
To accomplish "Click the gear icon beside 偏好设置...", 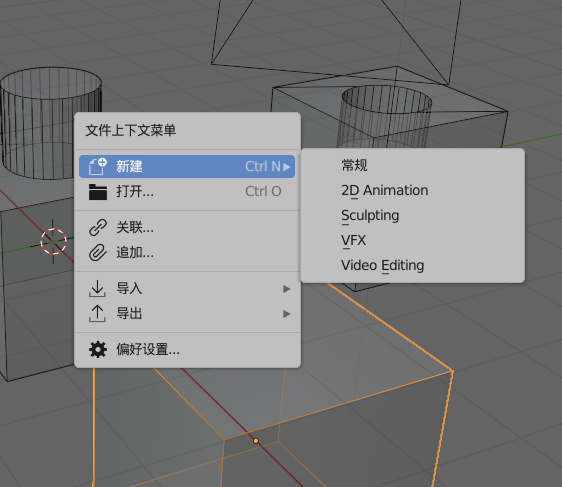I will [x=98, y=349].
